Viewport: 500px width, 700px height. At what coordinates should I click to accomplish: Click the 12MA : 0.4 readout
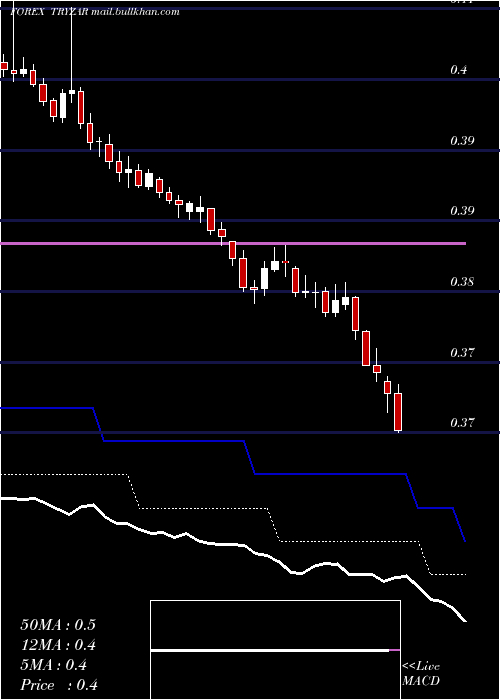tap(58, 645)
